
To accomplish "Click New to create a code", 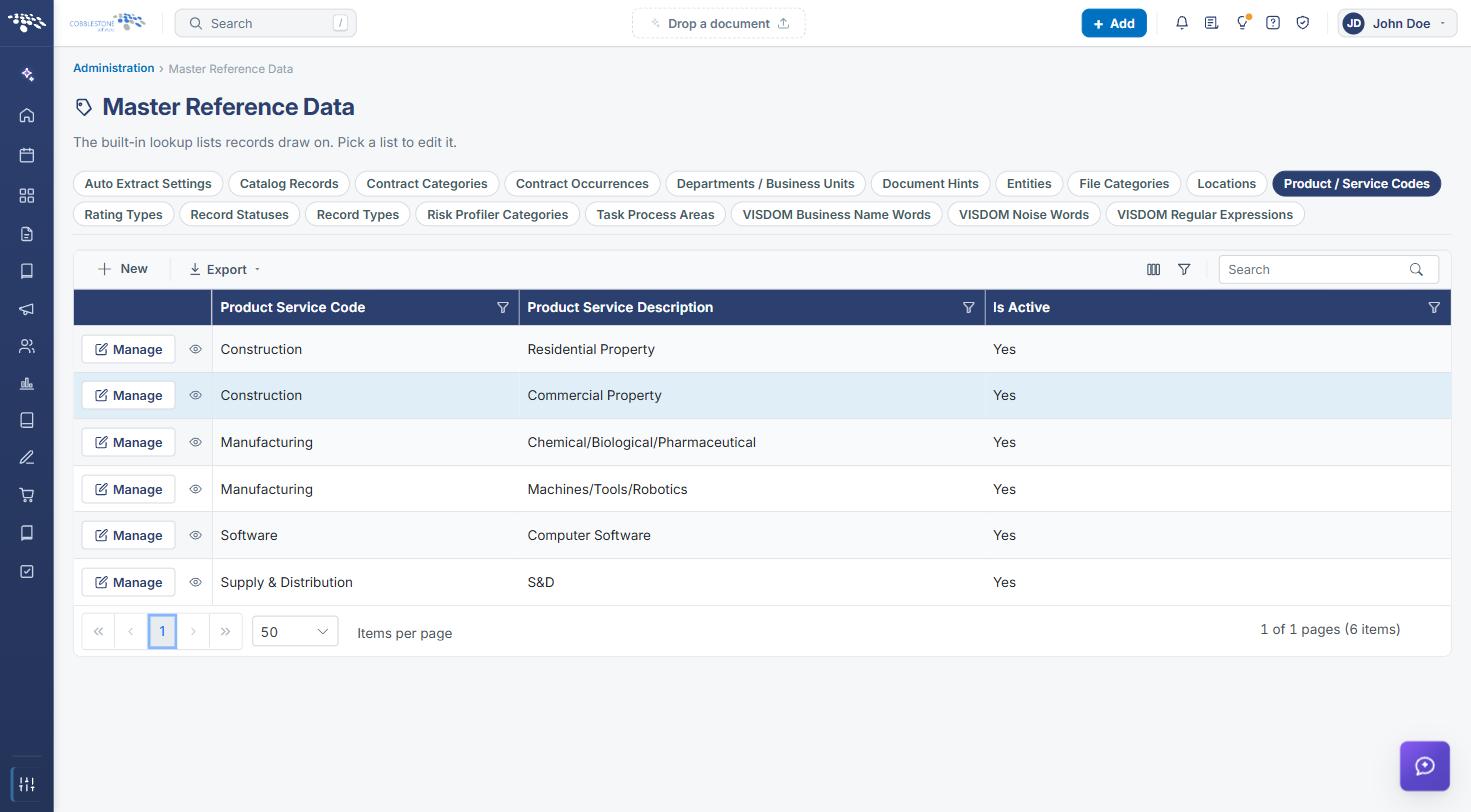I will 122,269.
